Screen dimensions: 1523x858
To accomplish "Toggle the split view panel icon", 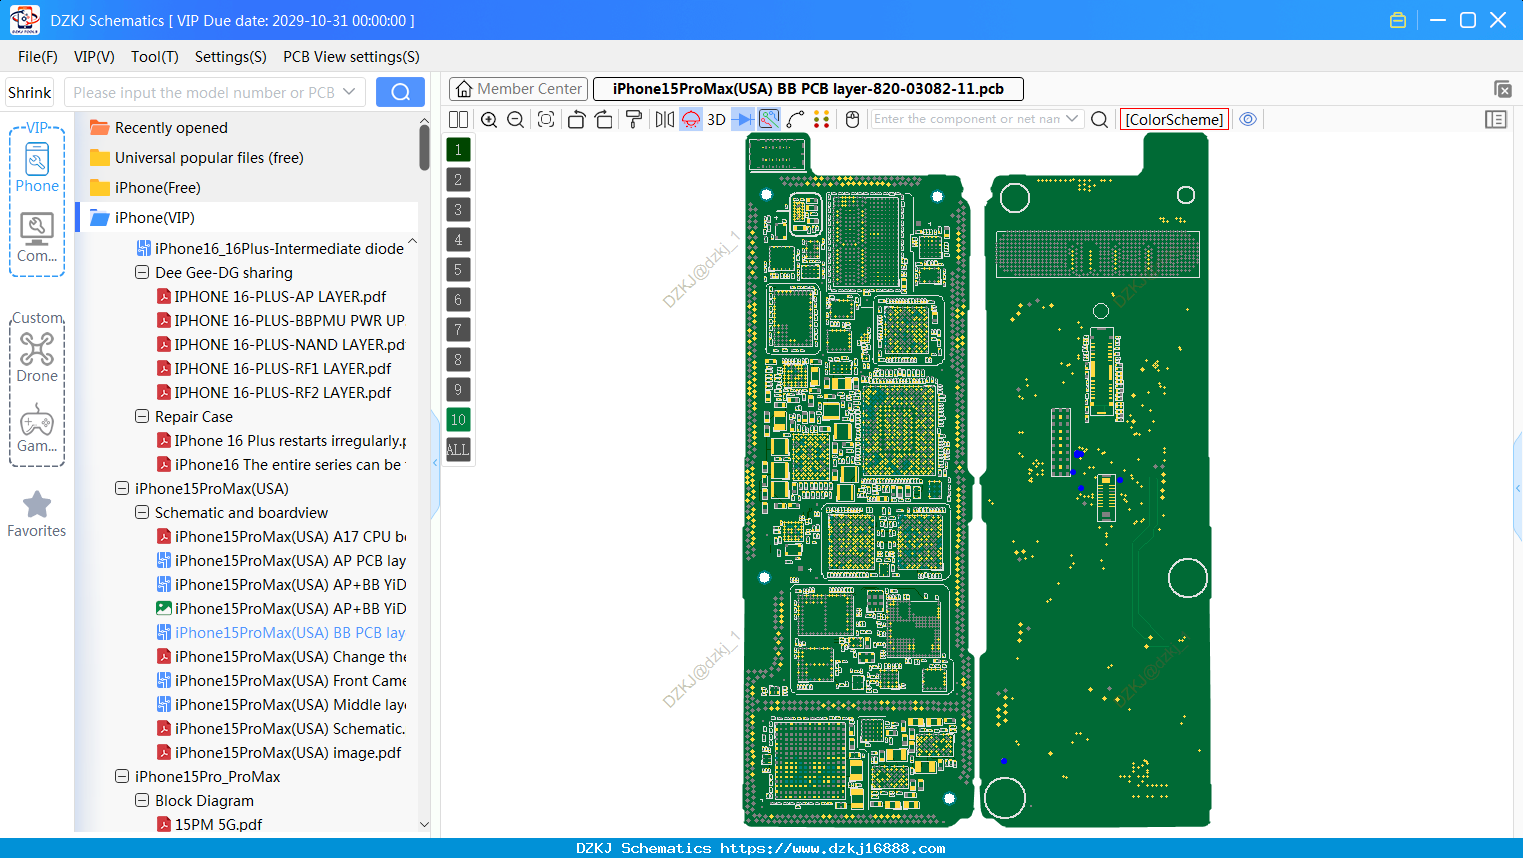I will pyautogui.click(x=458, y=119).
